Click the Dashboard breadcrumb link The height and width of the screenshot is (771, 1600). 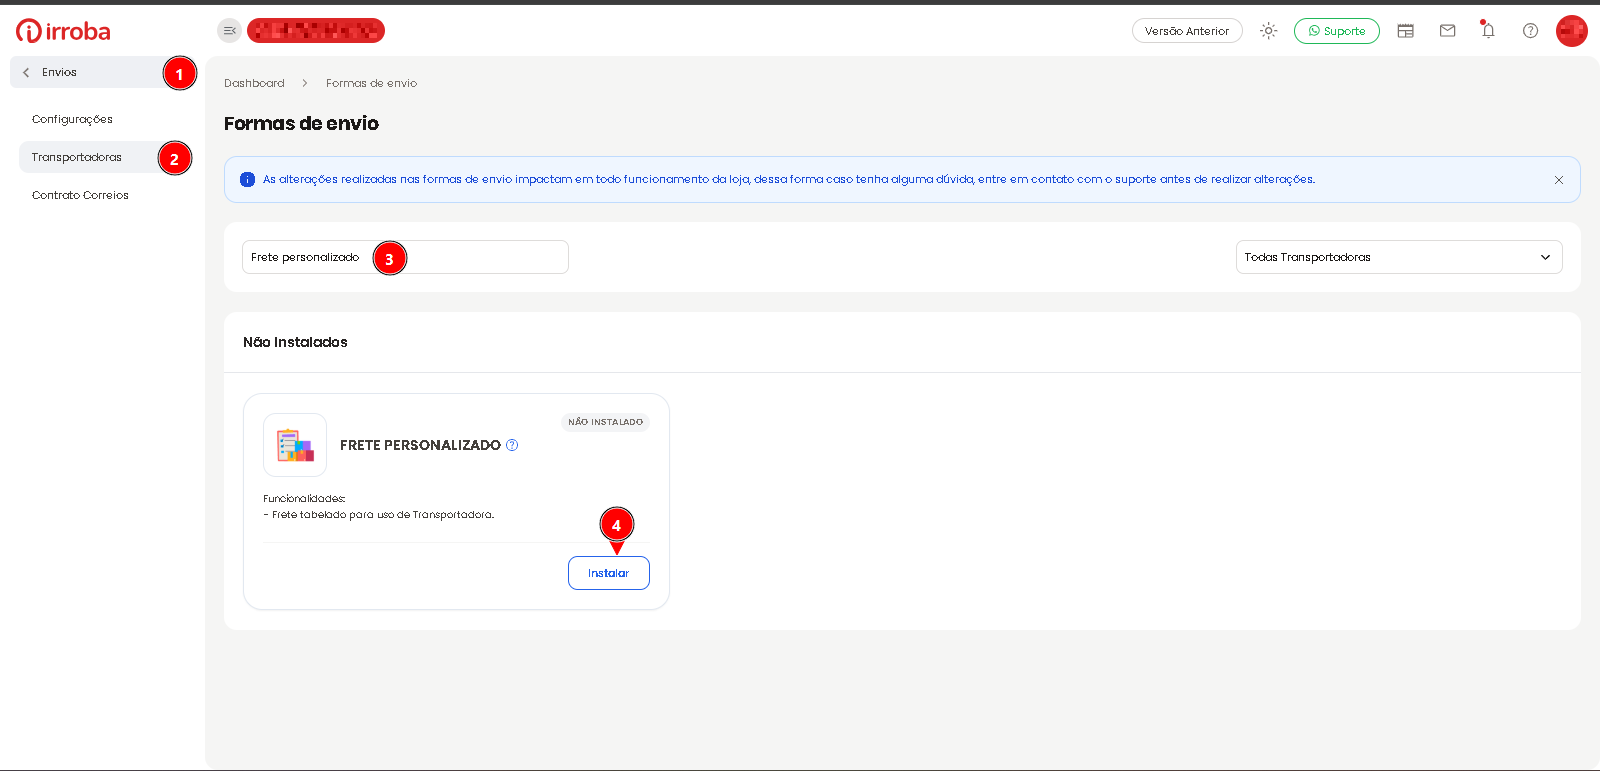pos(254,83)
